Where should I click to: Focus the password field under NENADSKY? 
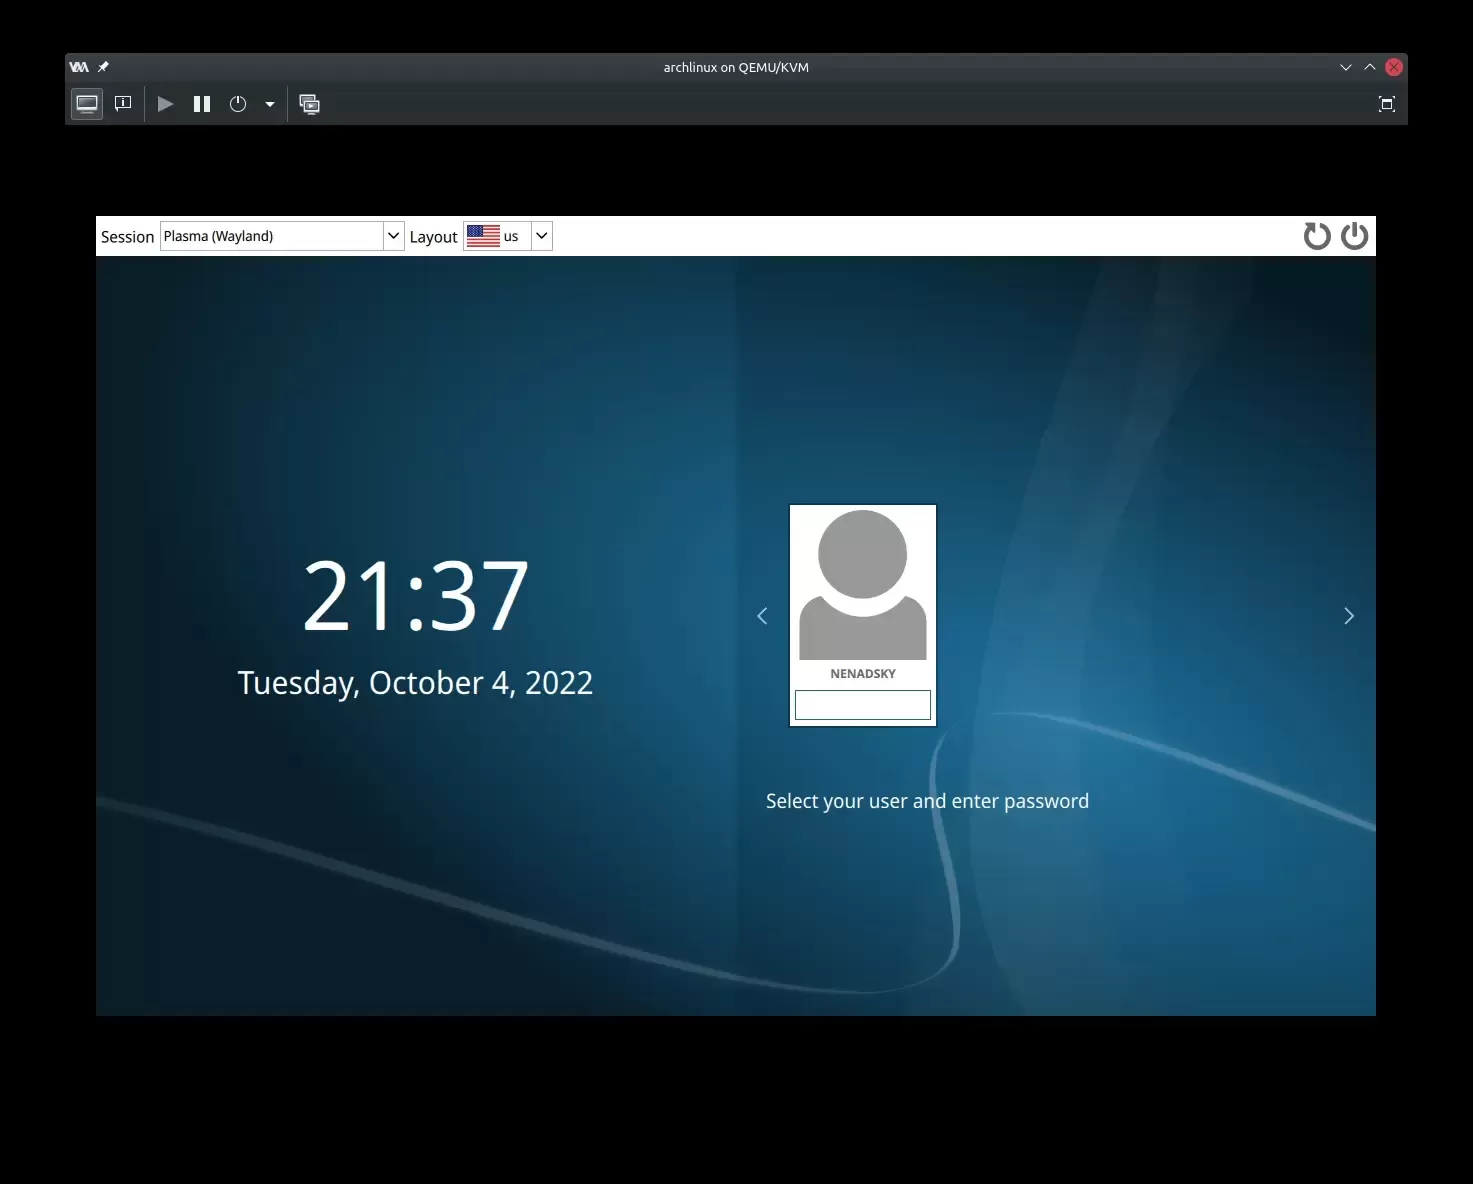click(x=862, y=705)
